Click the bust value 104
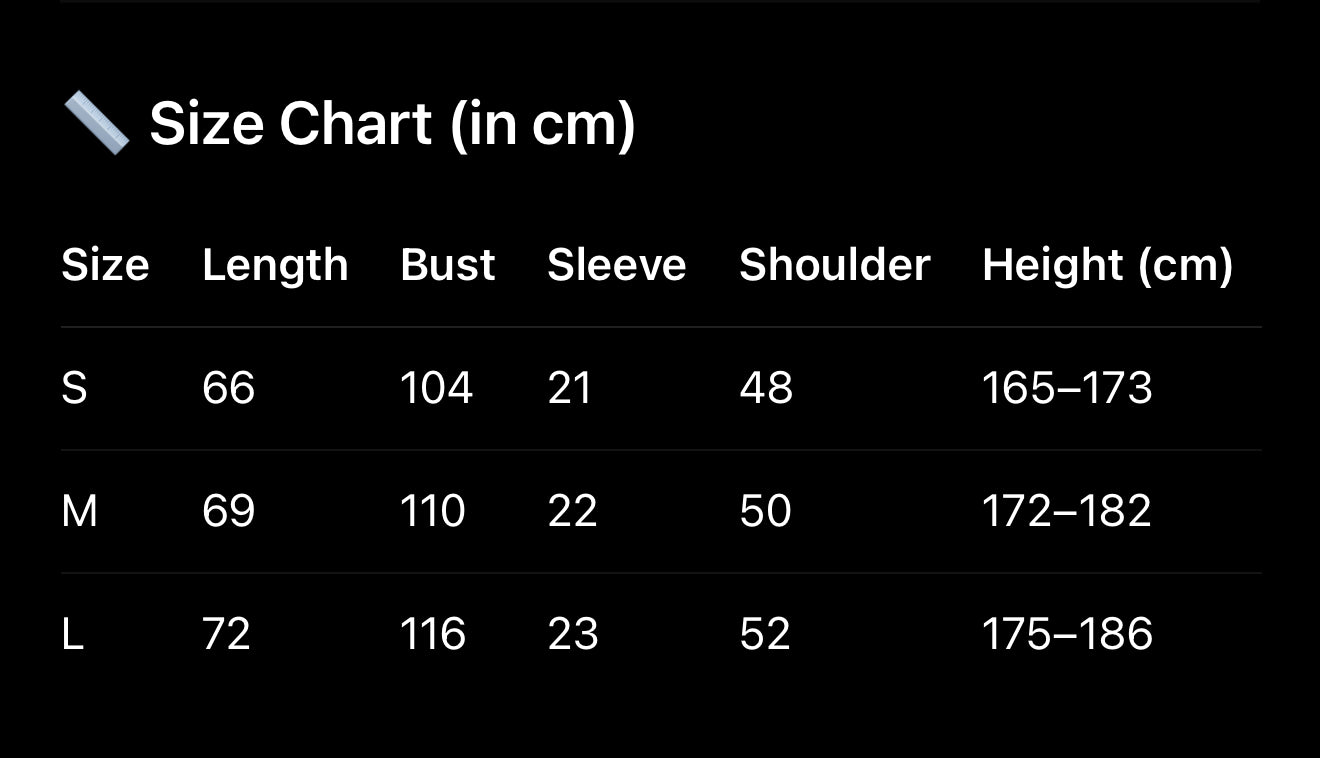Viewport: 1320px width, 758px height. [x=437, y=388]
